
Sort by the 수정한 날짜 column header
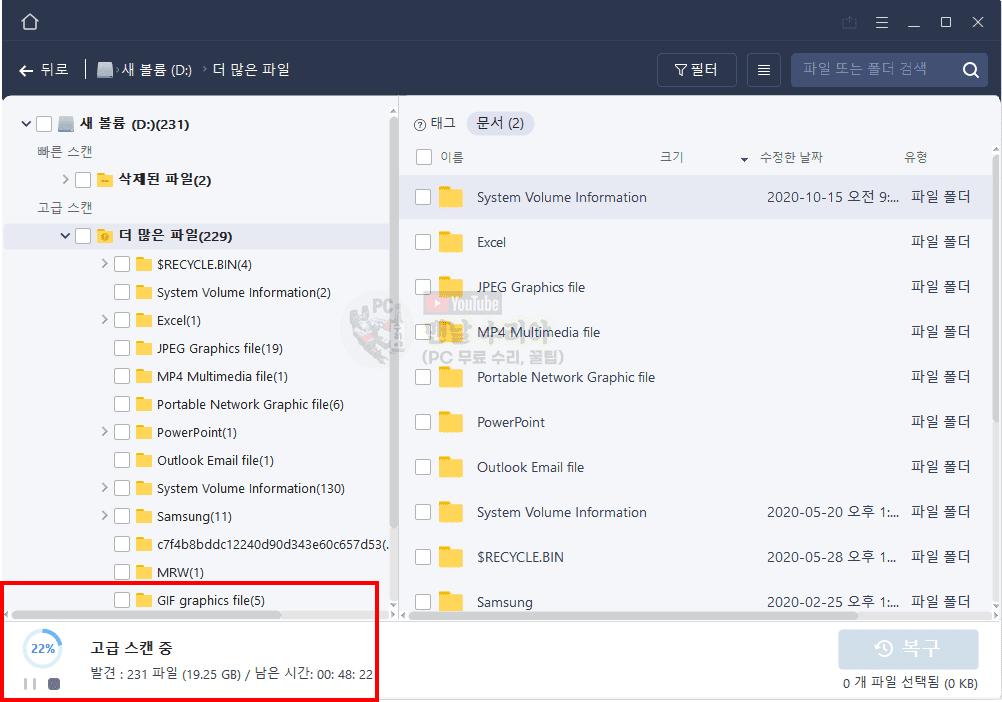[x=790, y=157]
